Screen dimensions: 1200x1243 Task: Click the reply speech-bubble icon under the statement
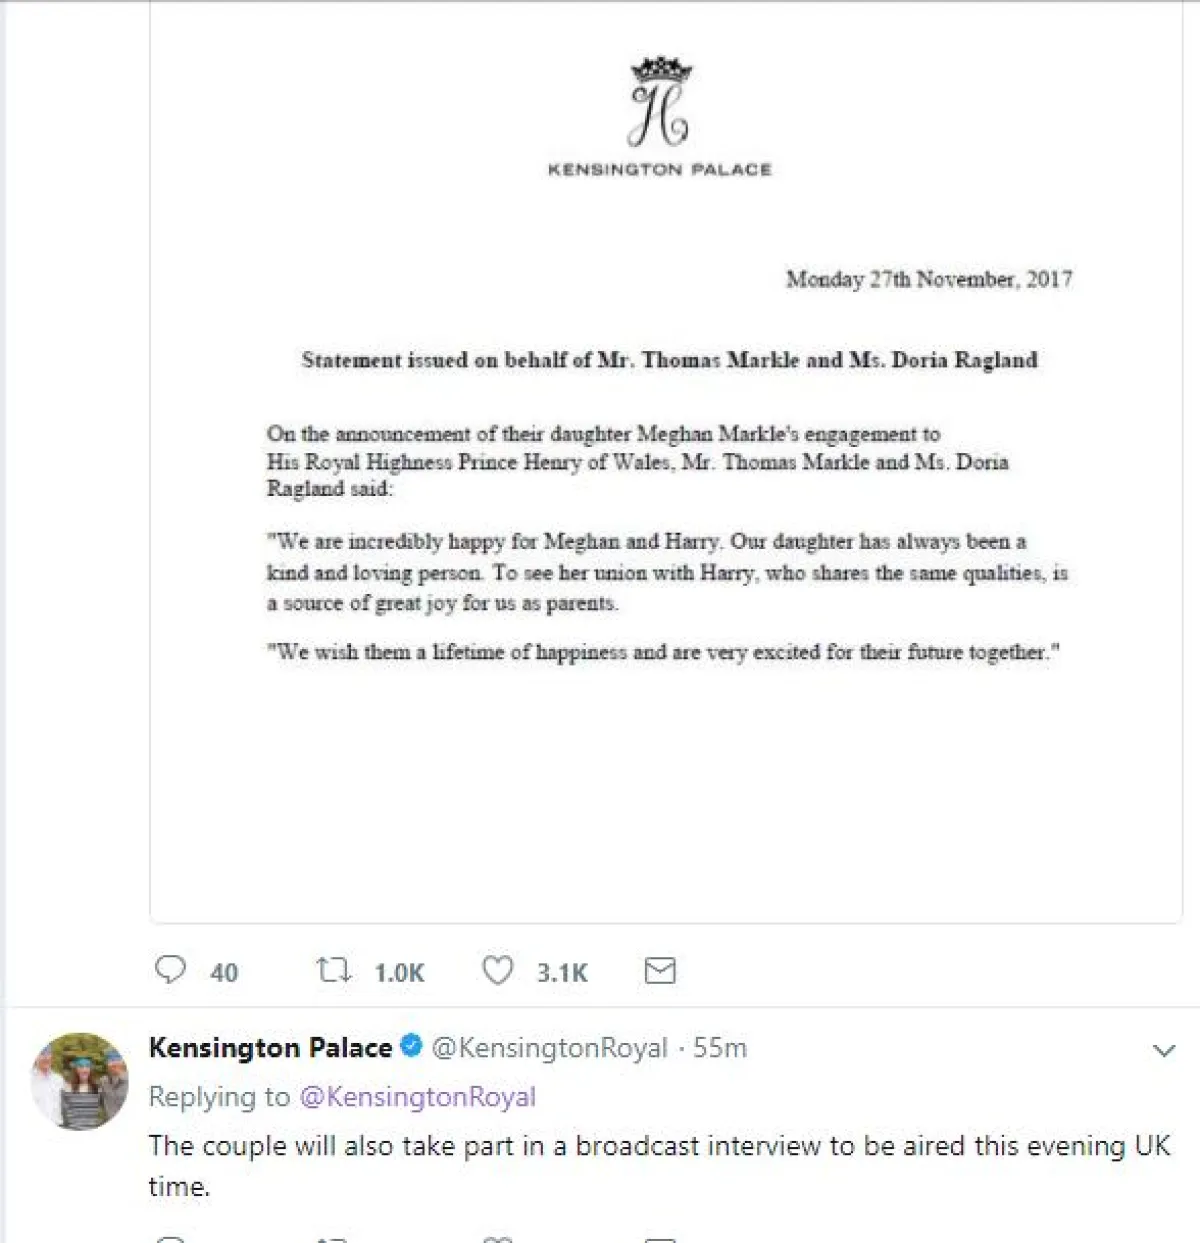[170, 970]
